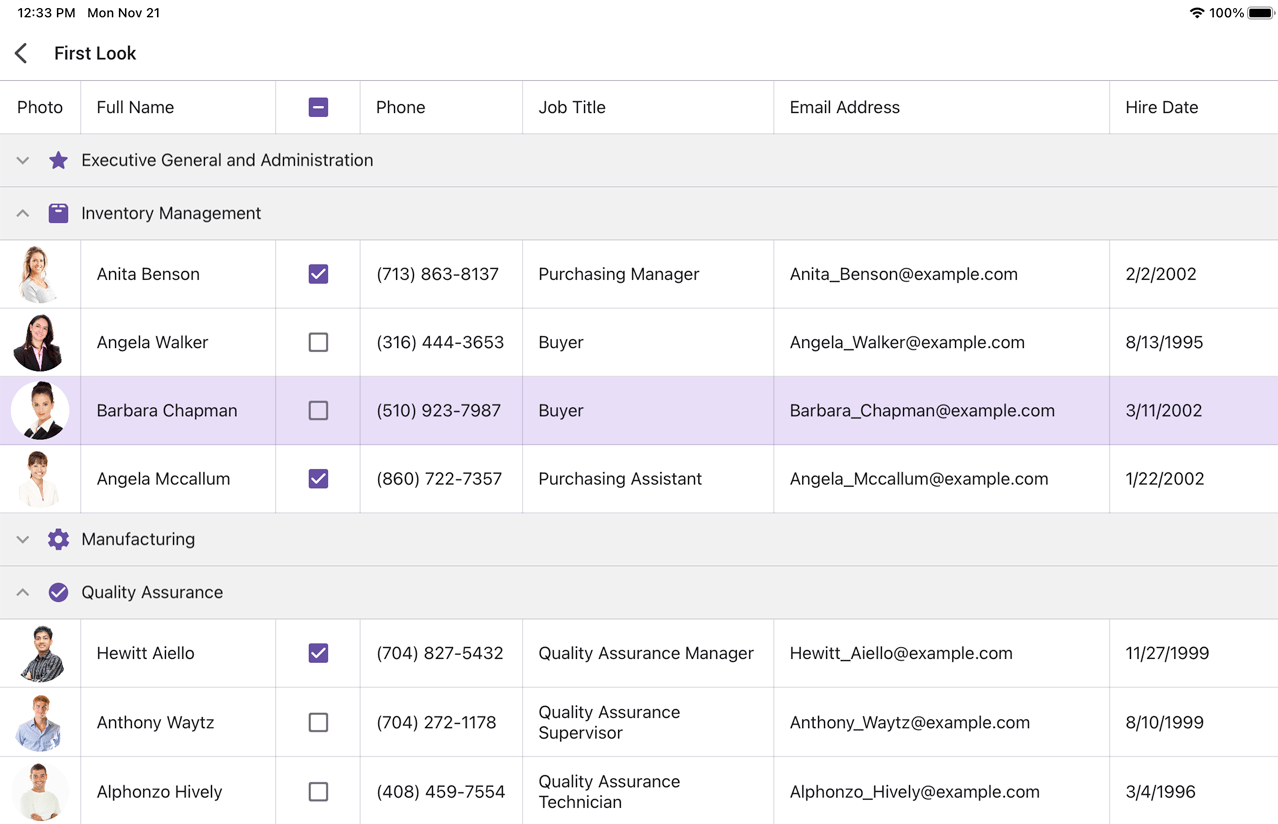Toggle the select-all checkbox in the column header
This screenshot has height=824, width=1278.
coord(317,106)
